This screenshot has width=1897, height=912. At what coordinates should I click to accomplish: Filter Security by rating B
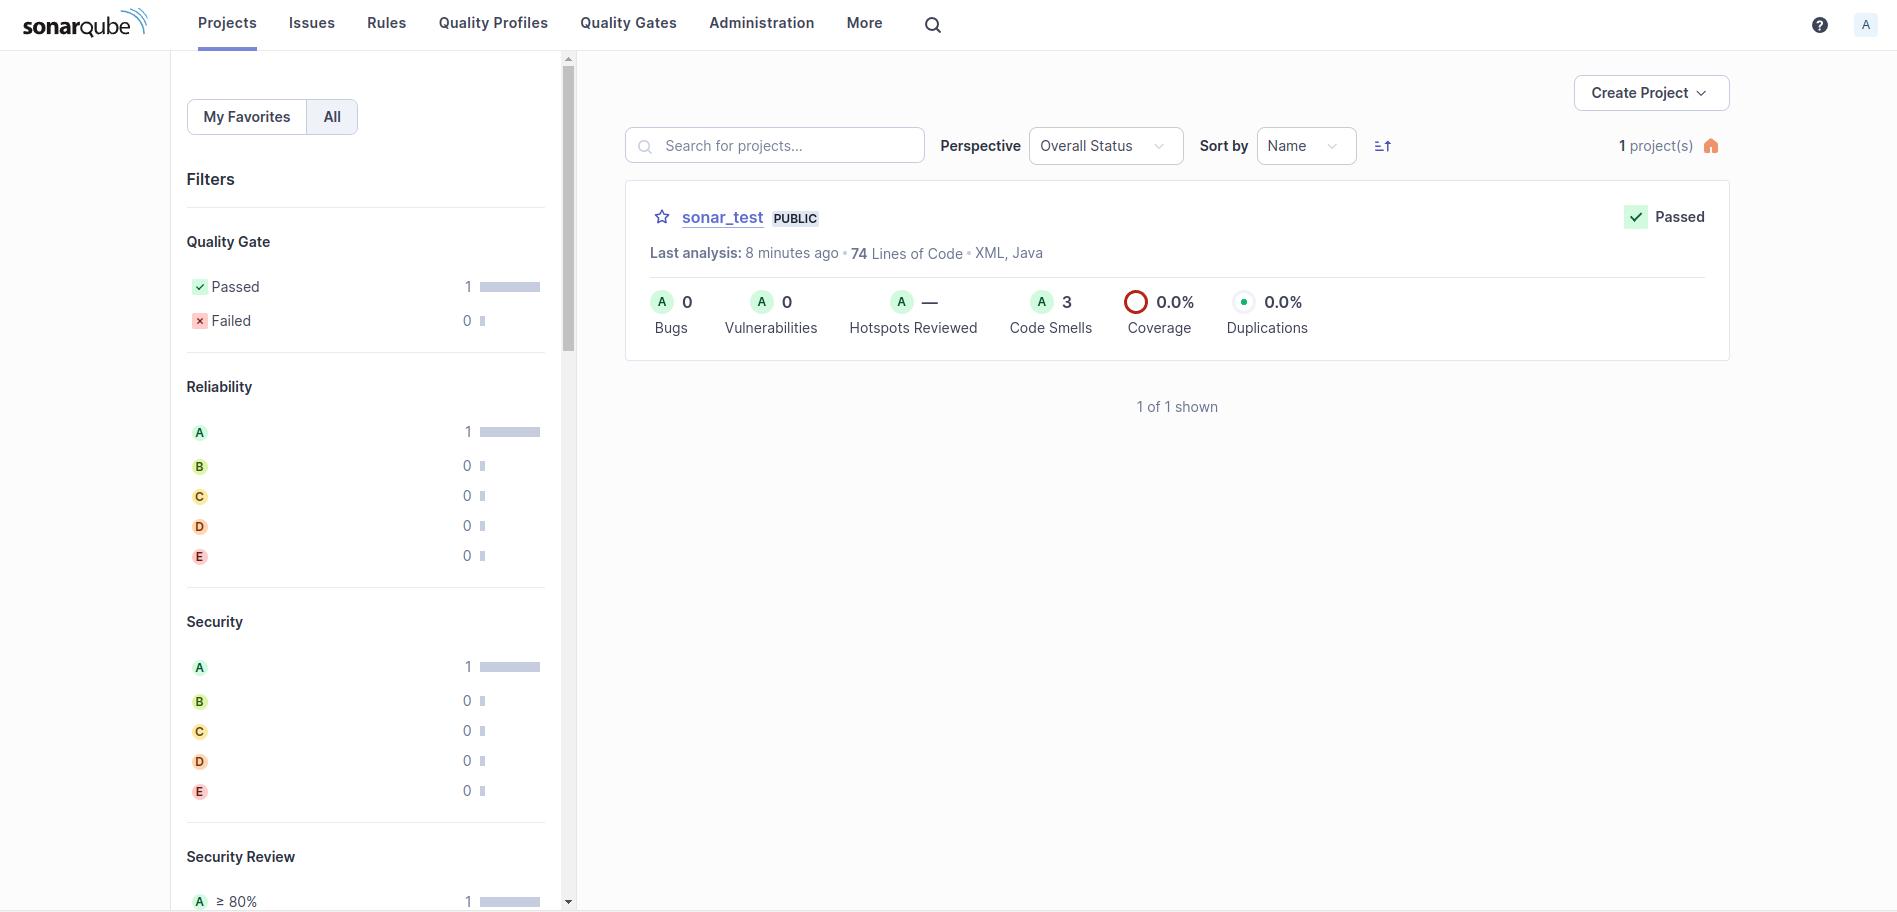(x=365, y=701)
